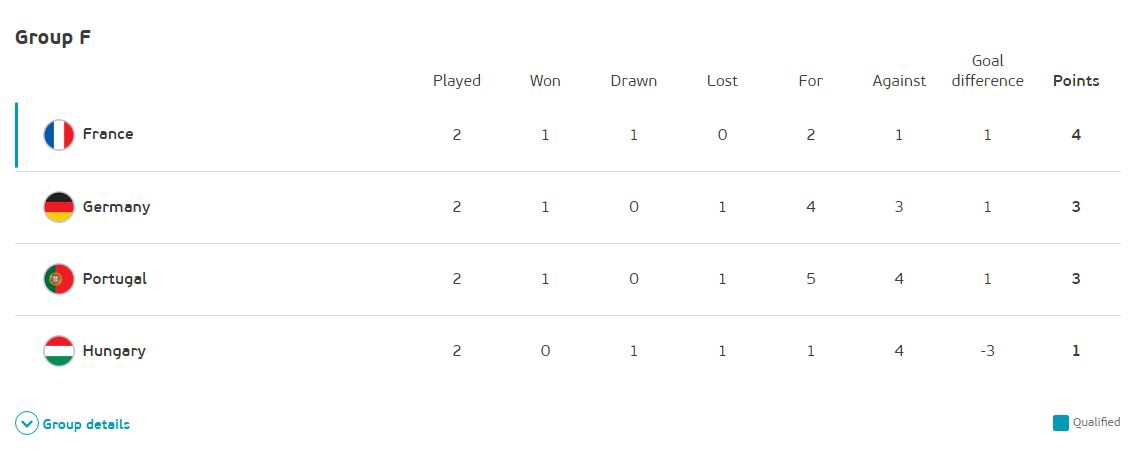
Task: Expand the Group details section
Action: click(86, 424)
